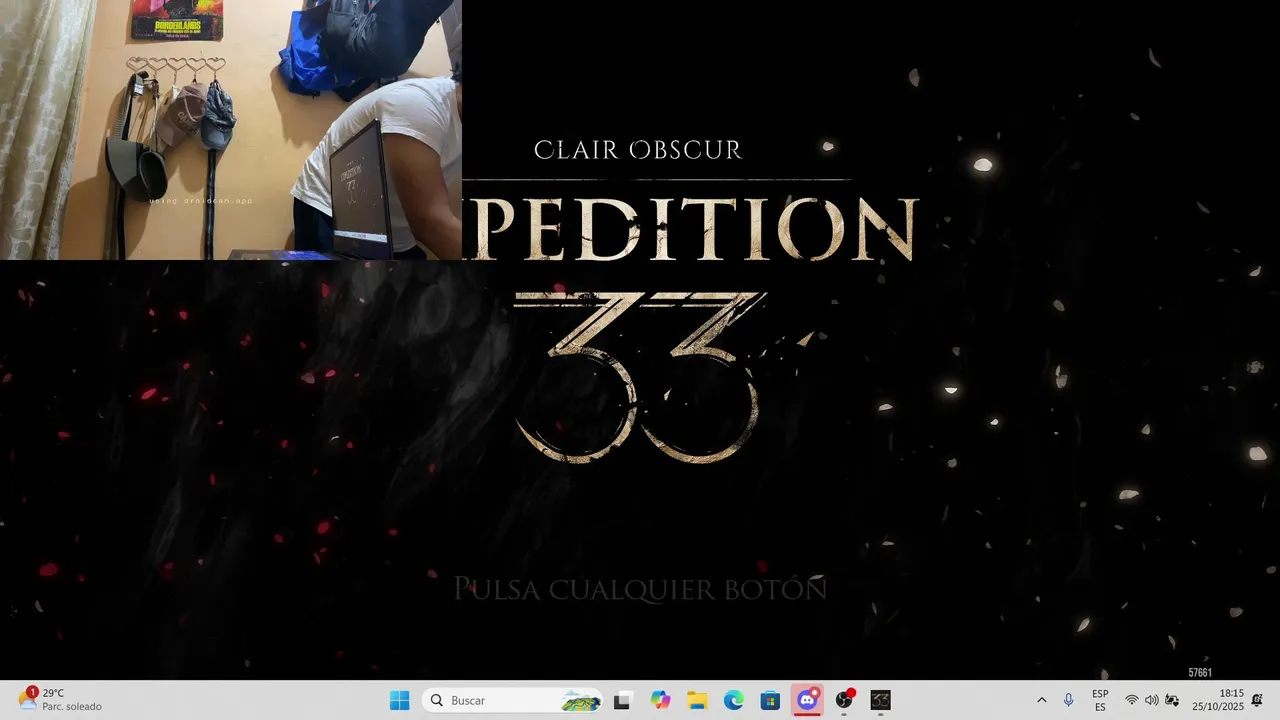Expand the hidden system tray icons
This screenshot has height=720, width=1280.
1041,700
